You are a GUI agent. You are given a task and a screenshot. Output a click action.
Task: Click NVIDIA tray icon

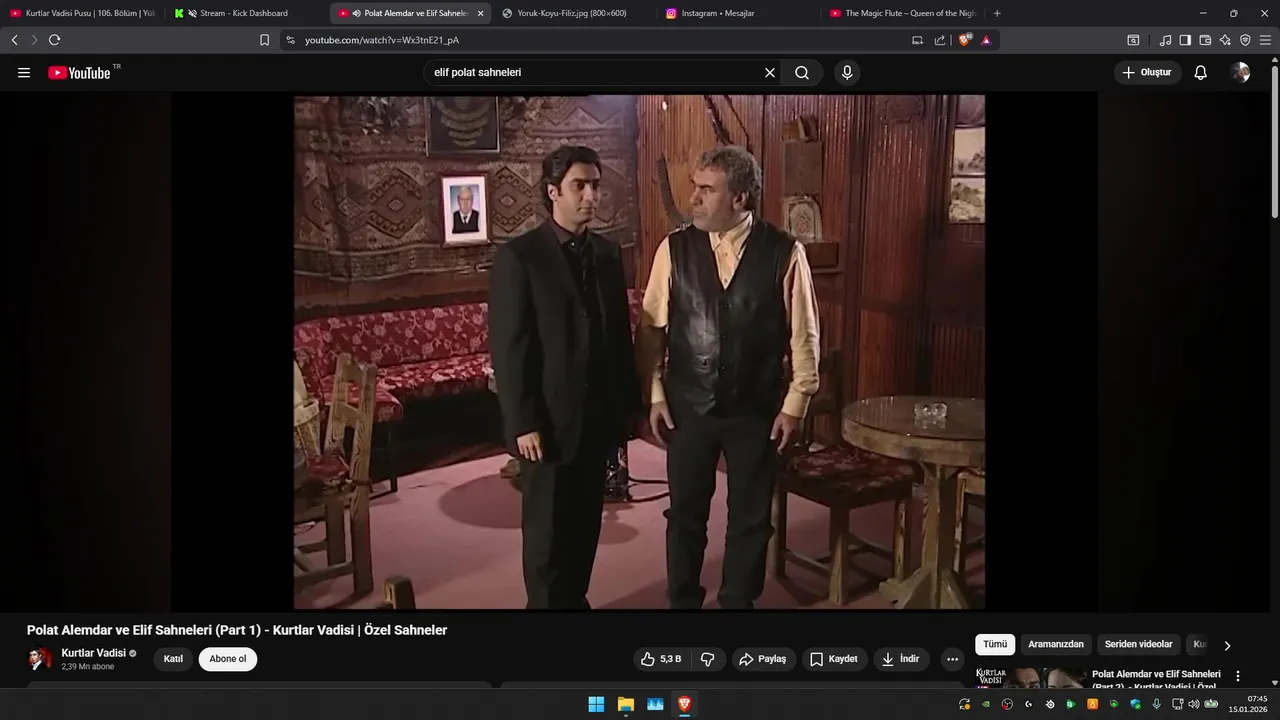(x=986, y=704)
